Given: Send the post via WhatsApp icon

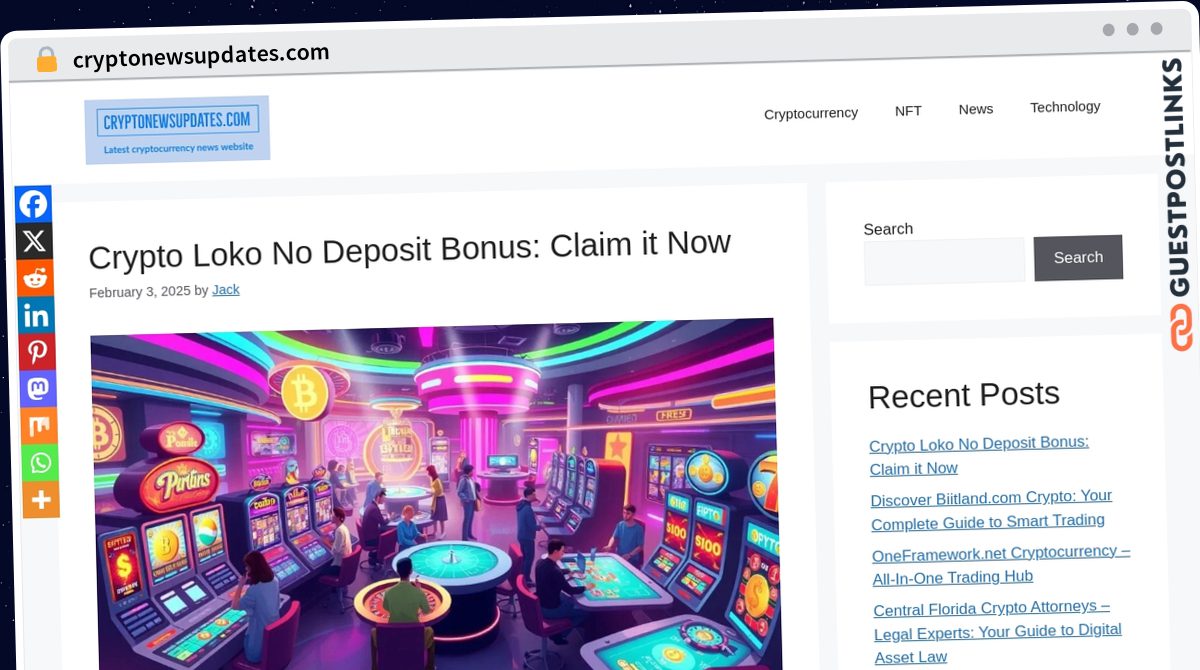Looking at the screenshot, I should [40, 463].
